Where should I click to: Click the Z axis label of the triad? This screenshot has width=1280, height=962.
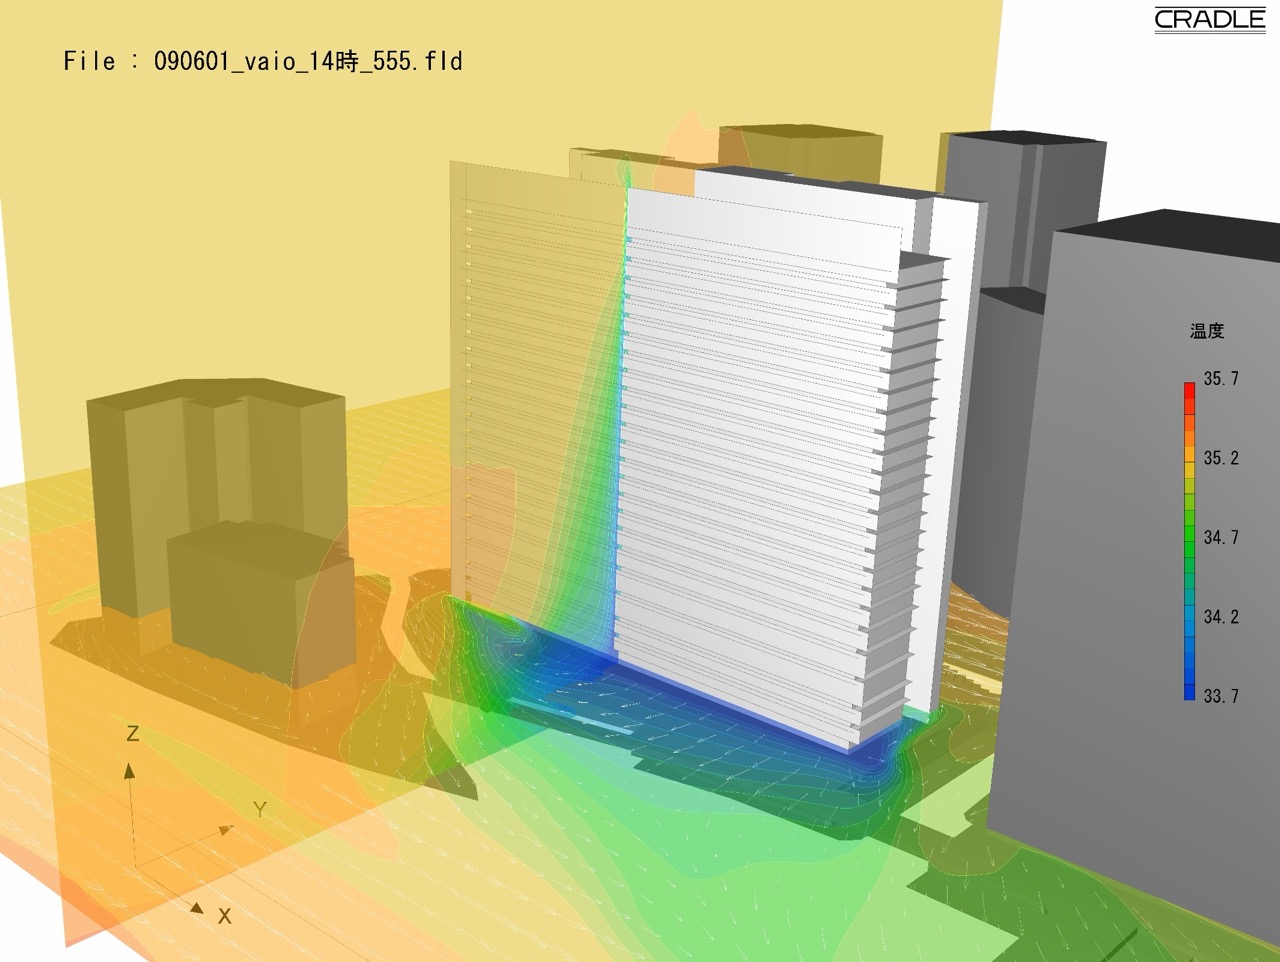pyautogui.click(x=132, y=734)
